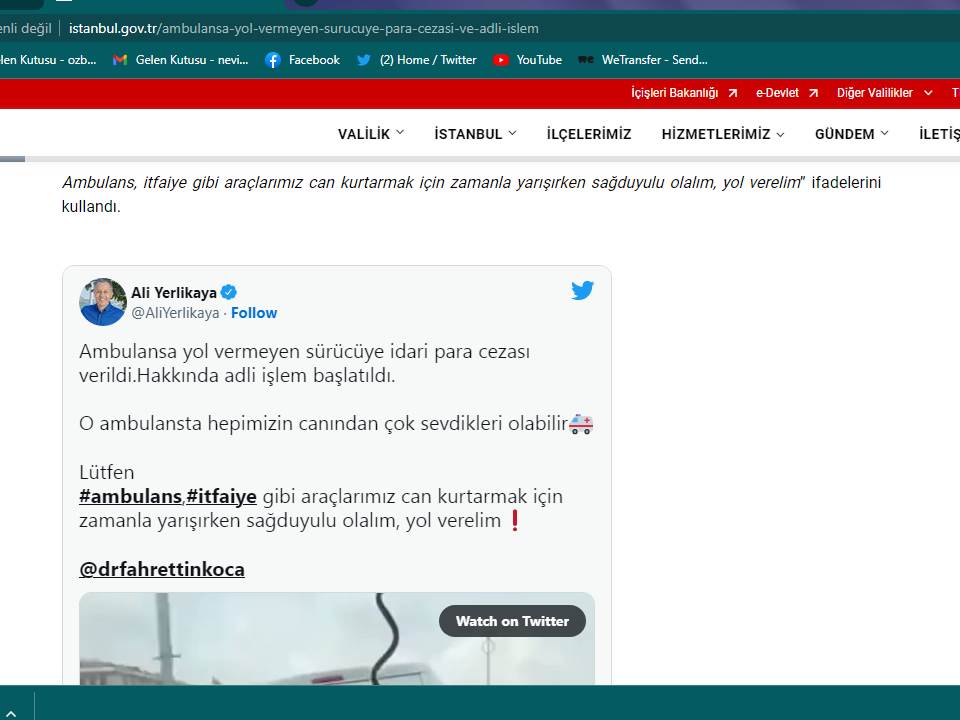Open the YouTube bookmark label
This screenshot has height=720, width=960.
point(539,60)
